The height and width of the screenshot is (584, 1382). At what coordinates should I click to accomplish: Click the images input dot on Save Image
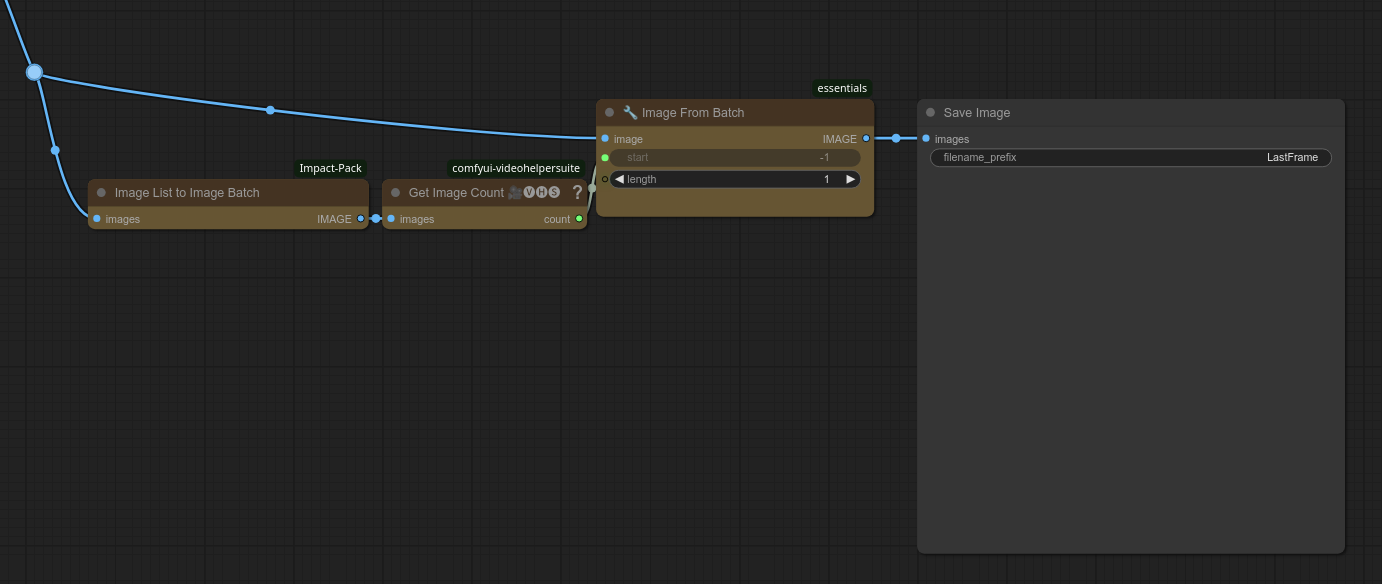(x=926, y=139)
